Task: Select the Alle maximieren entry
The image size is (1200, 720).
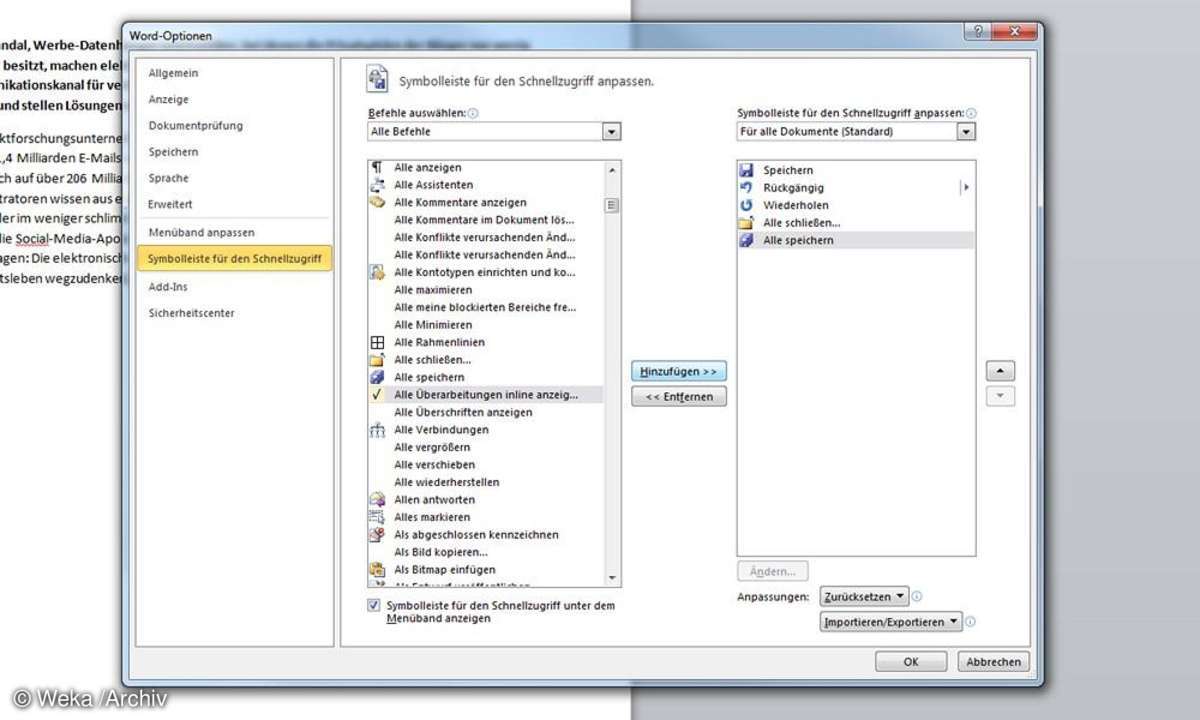Action: click(485, 290)
